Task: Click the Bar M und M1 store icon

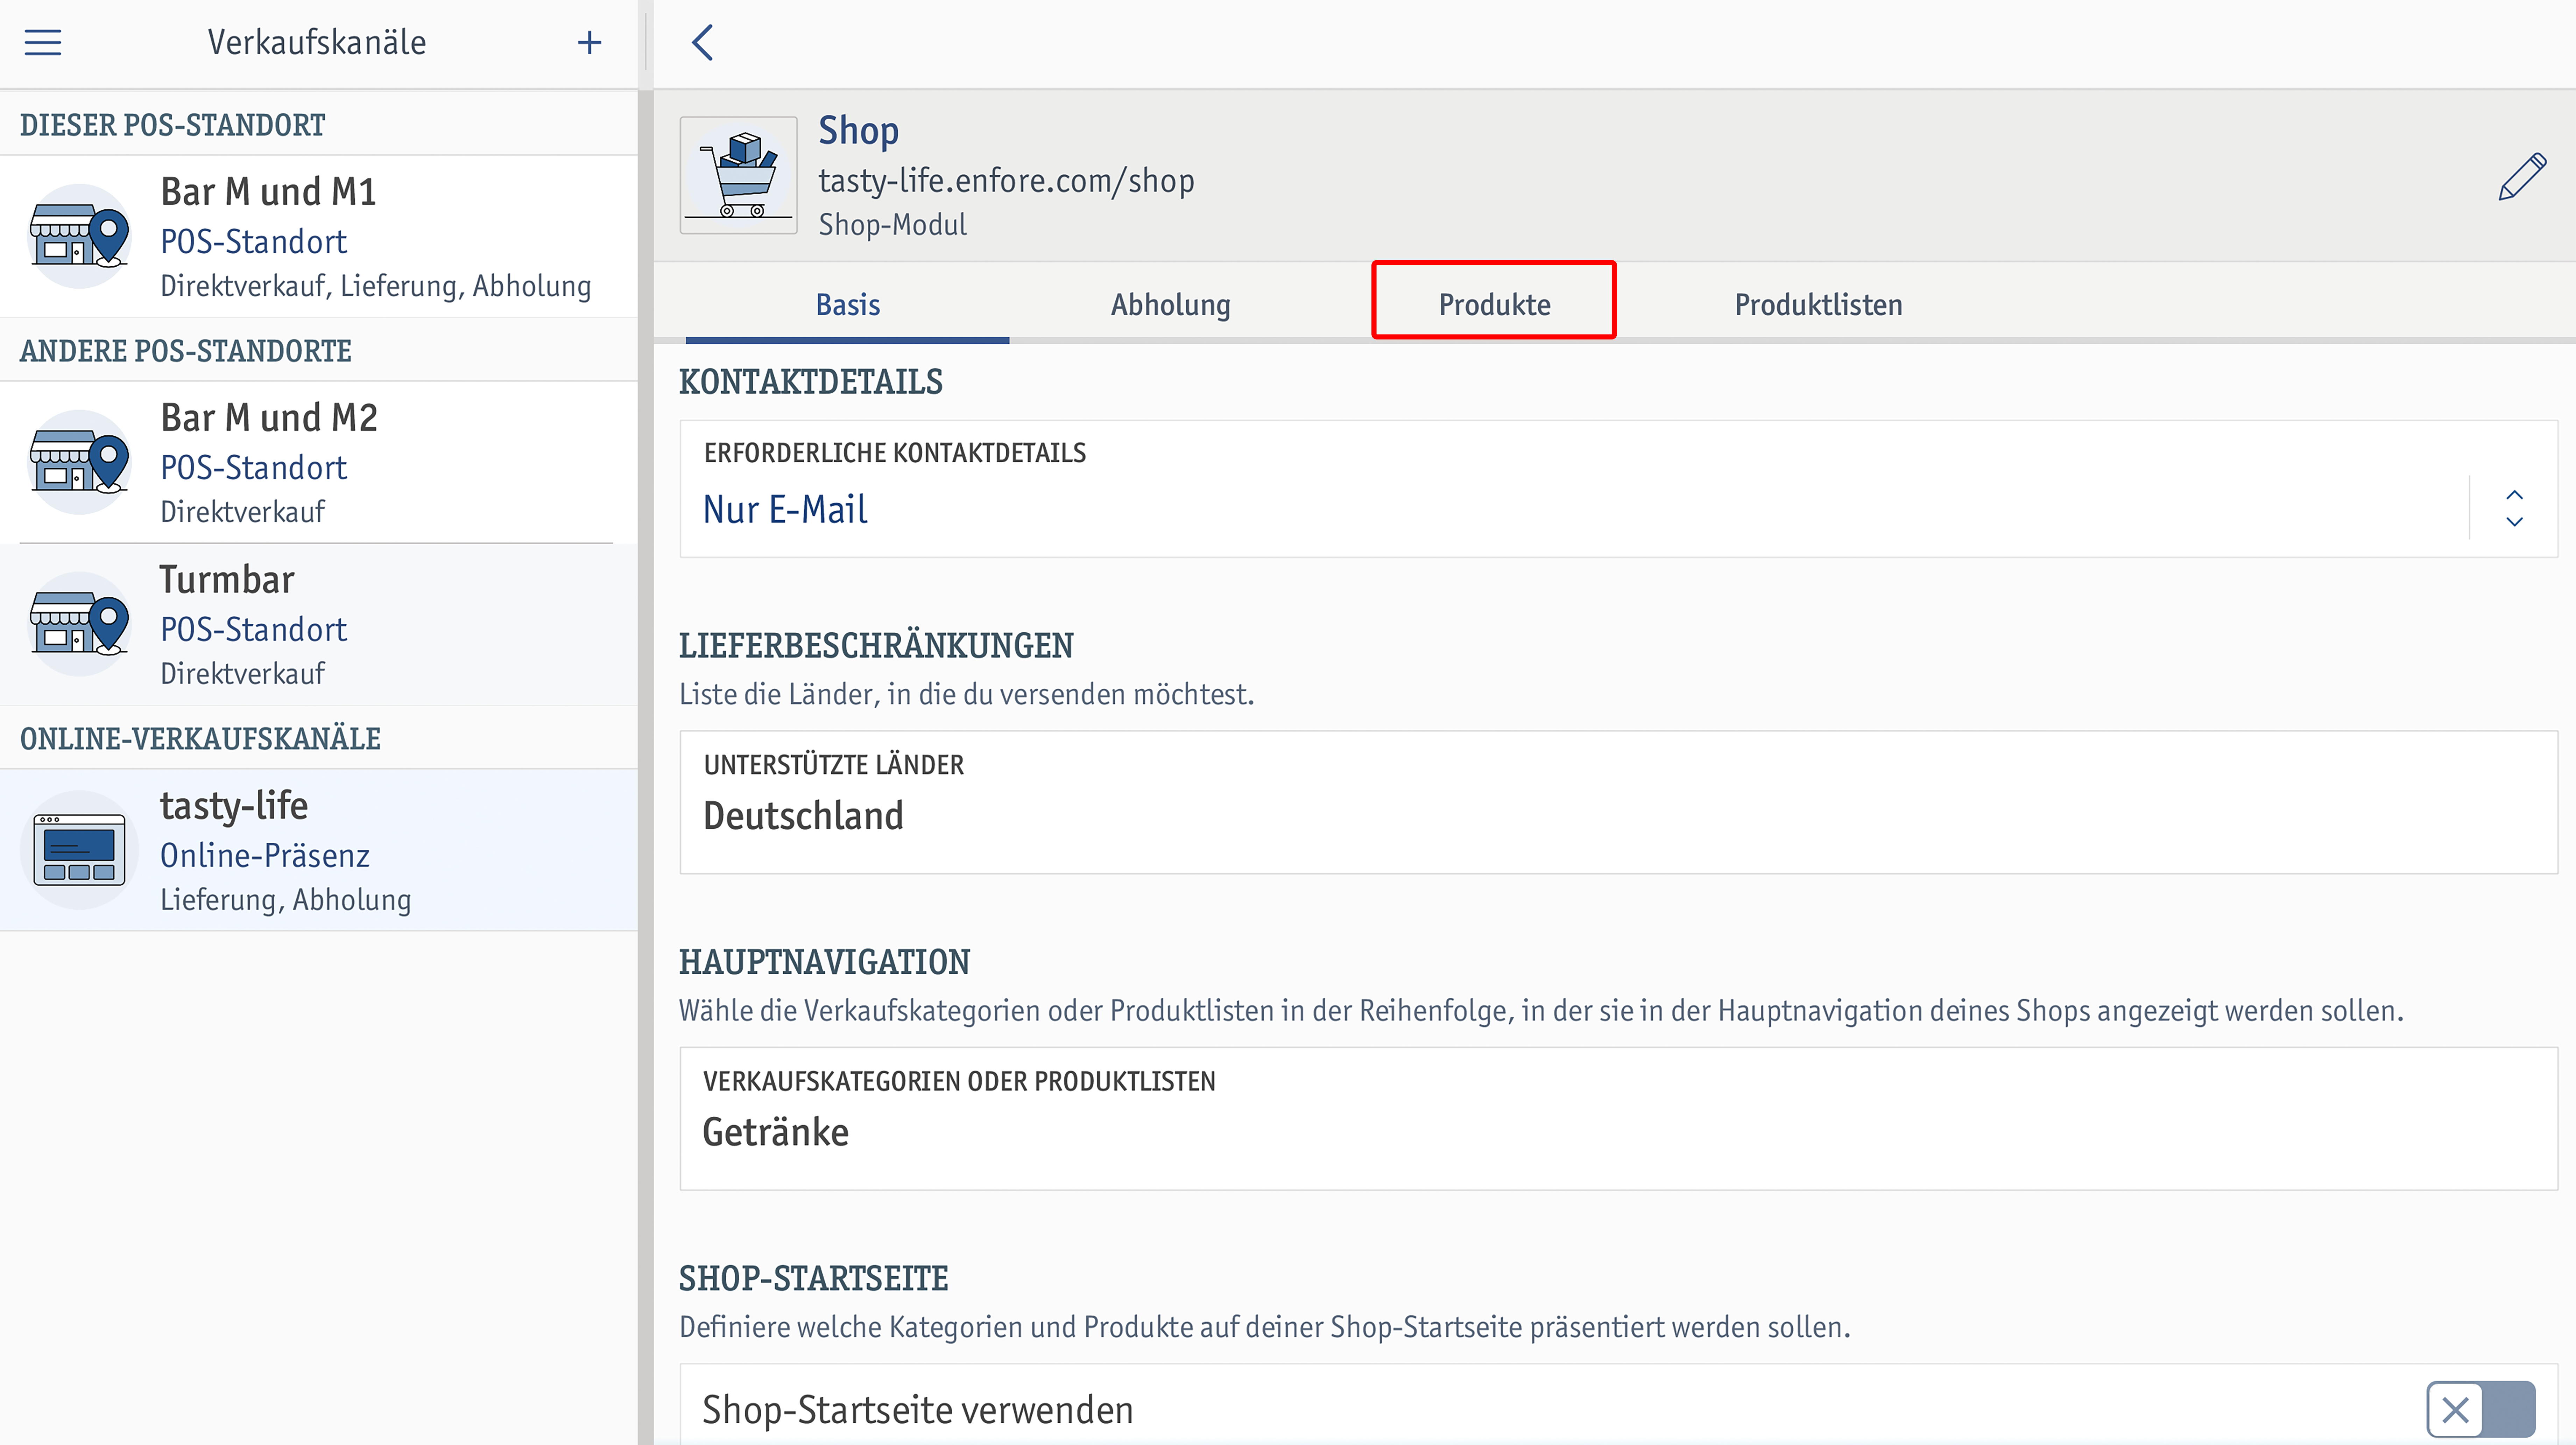Action: pyautogui.click(x=79, y=236)
